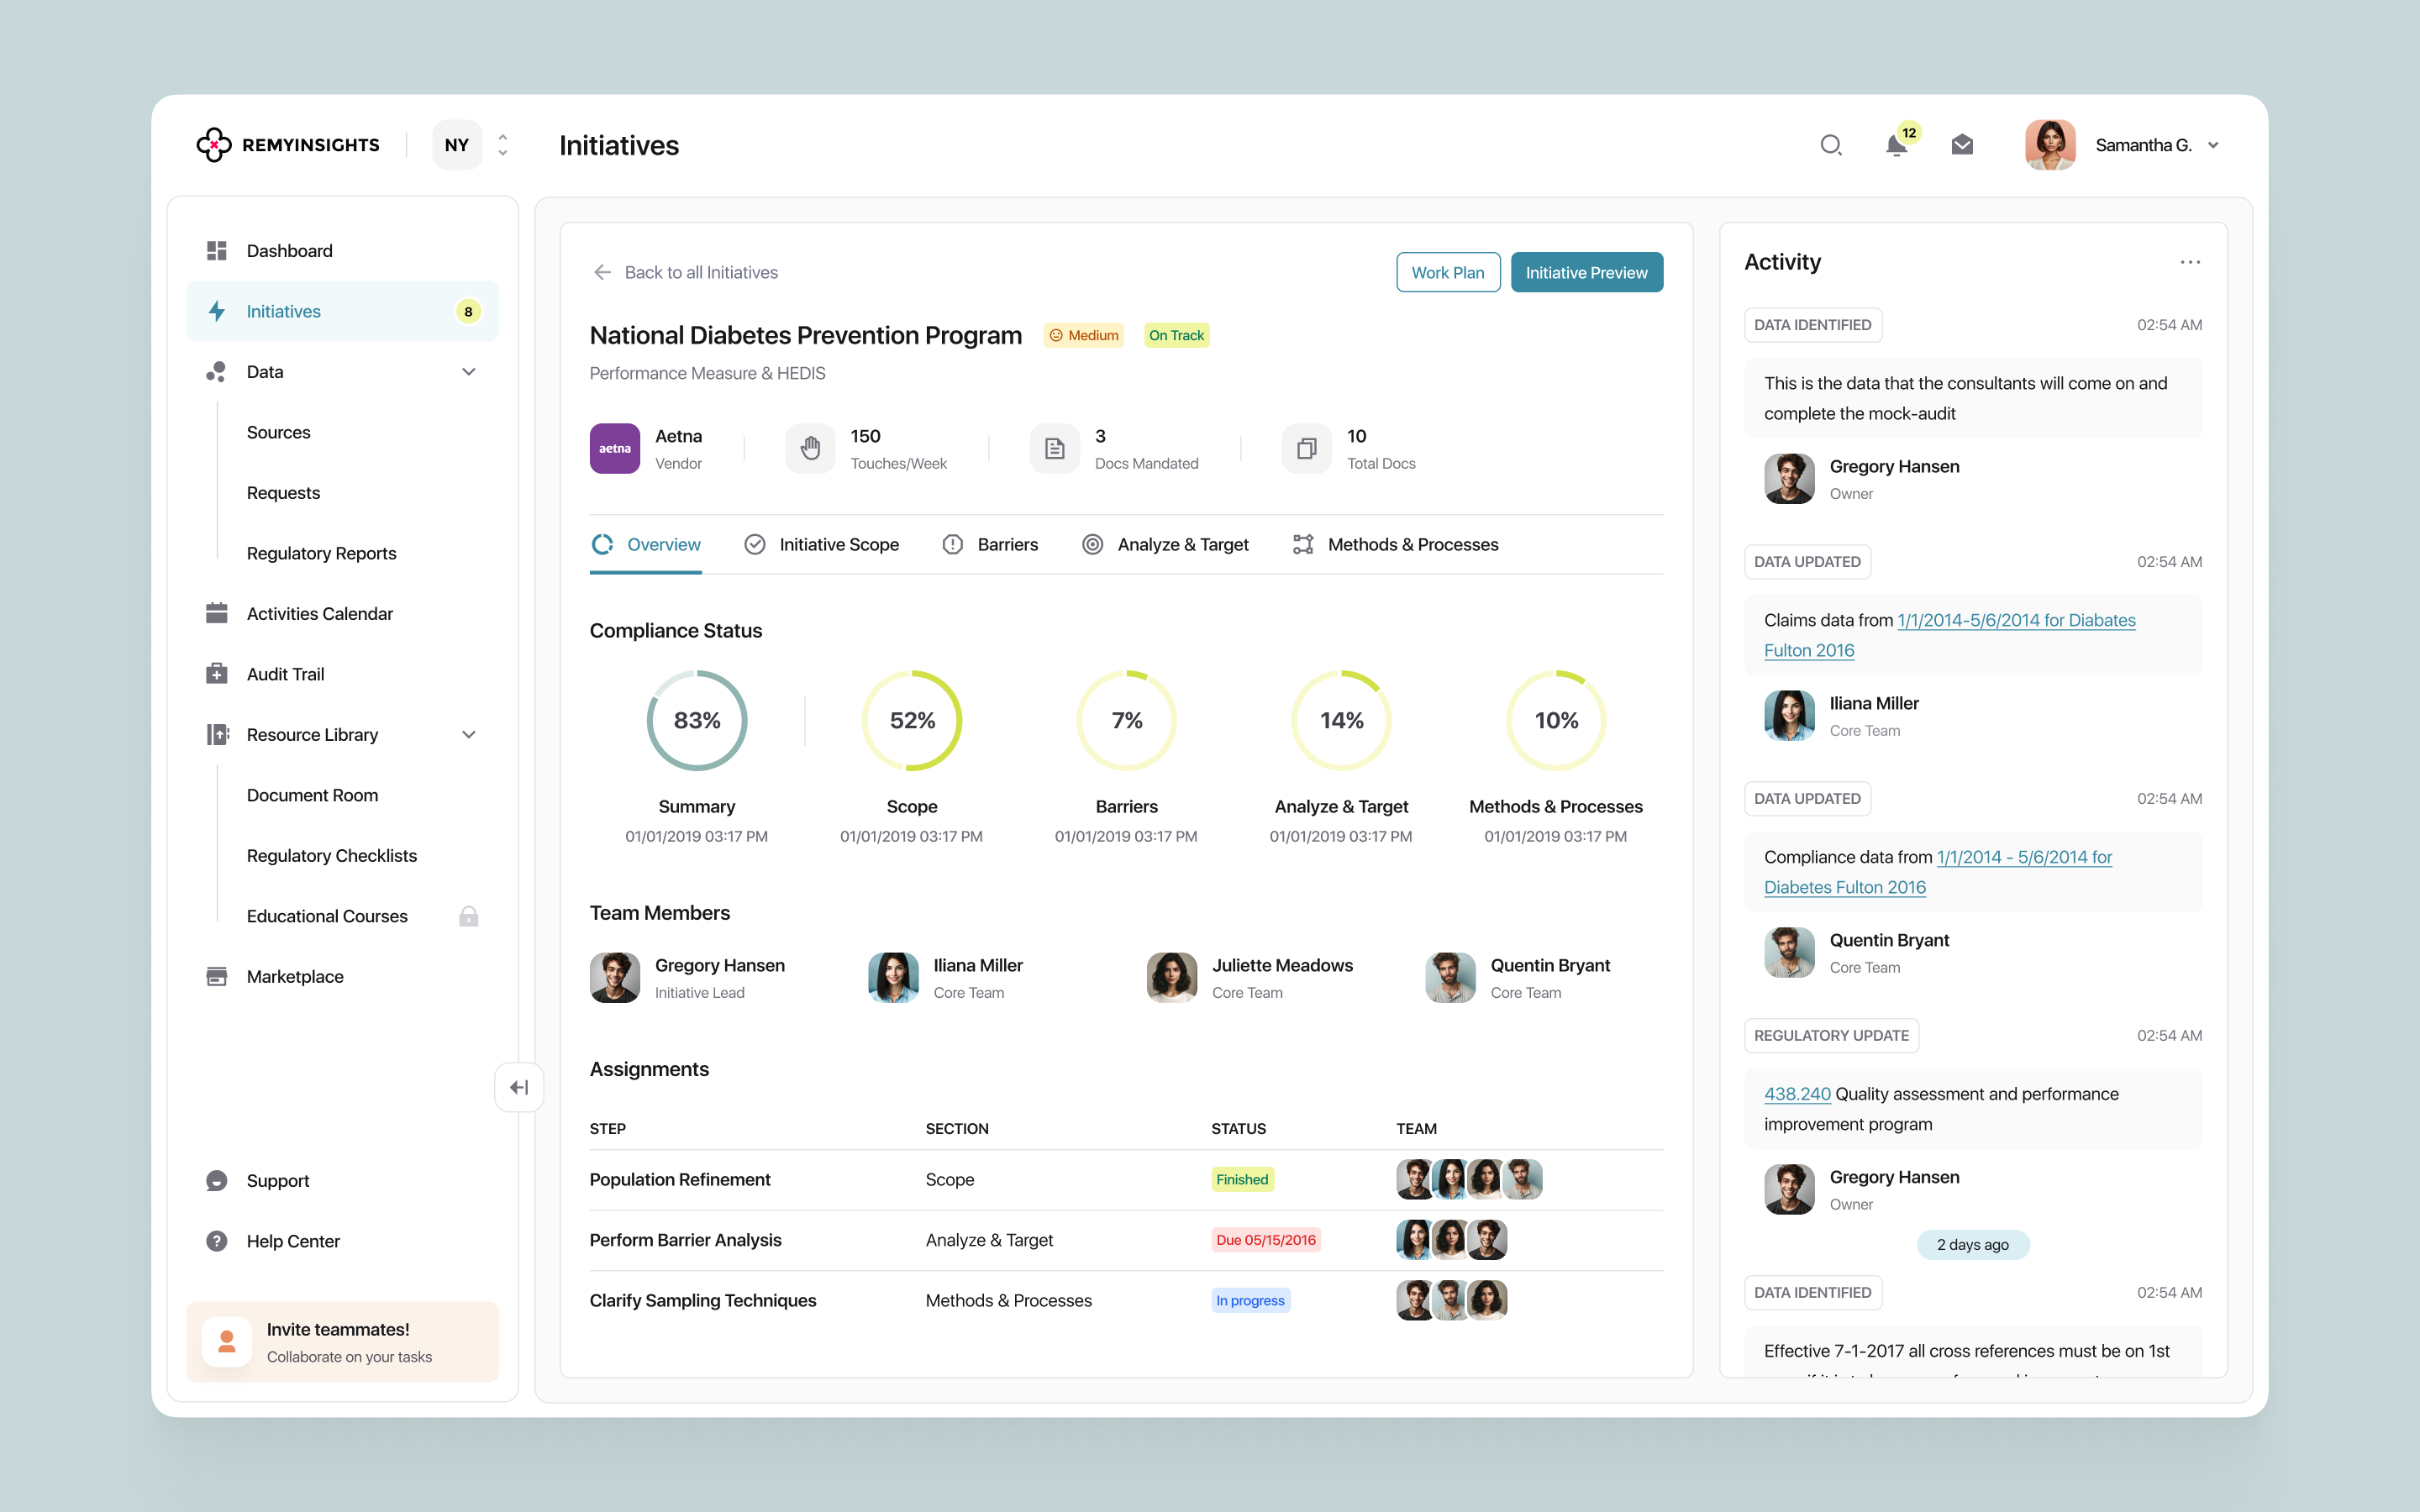This screenshot has width=2420, height=1512.
Task: Click the Invite teammates card
Action: (x=342, y=1342)
